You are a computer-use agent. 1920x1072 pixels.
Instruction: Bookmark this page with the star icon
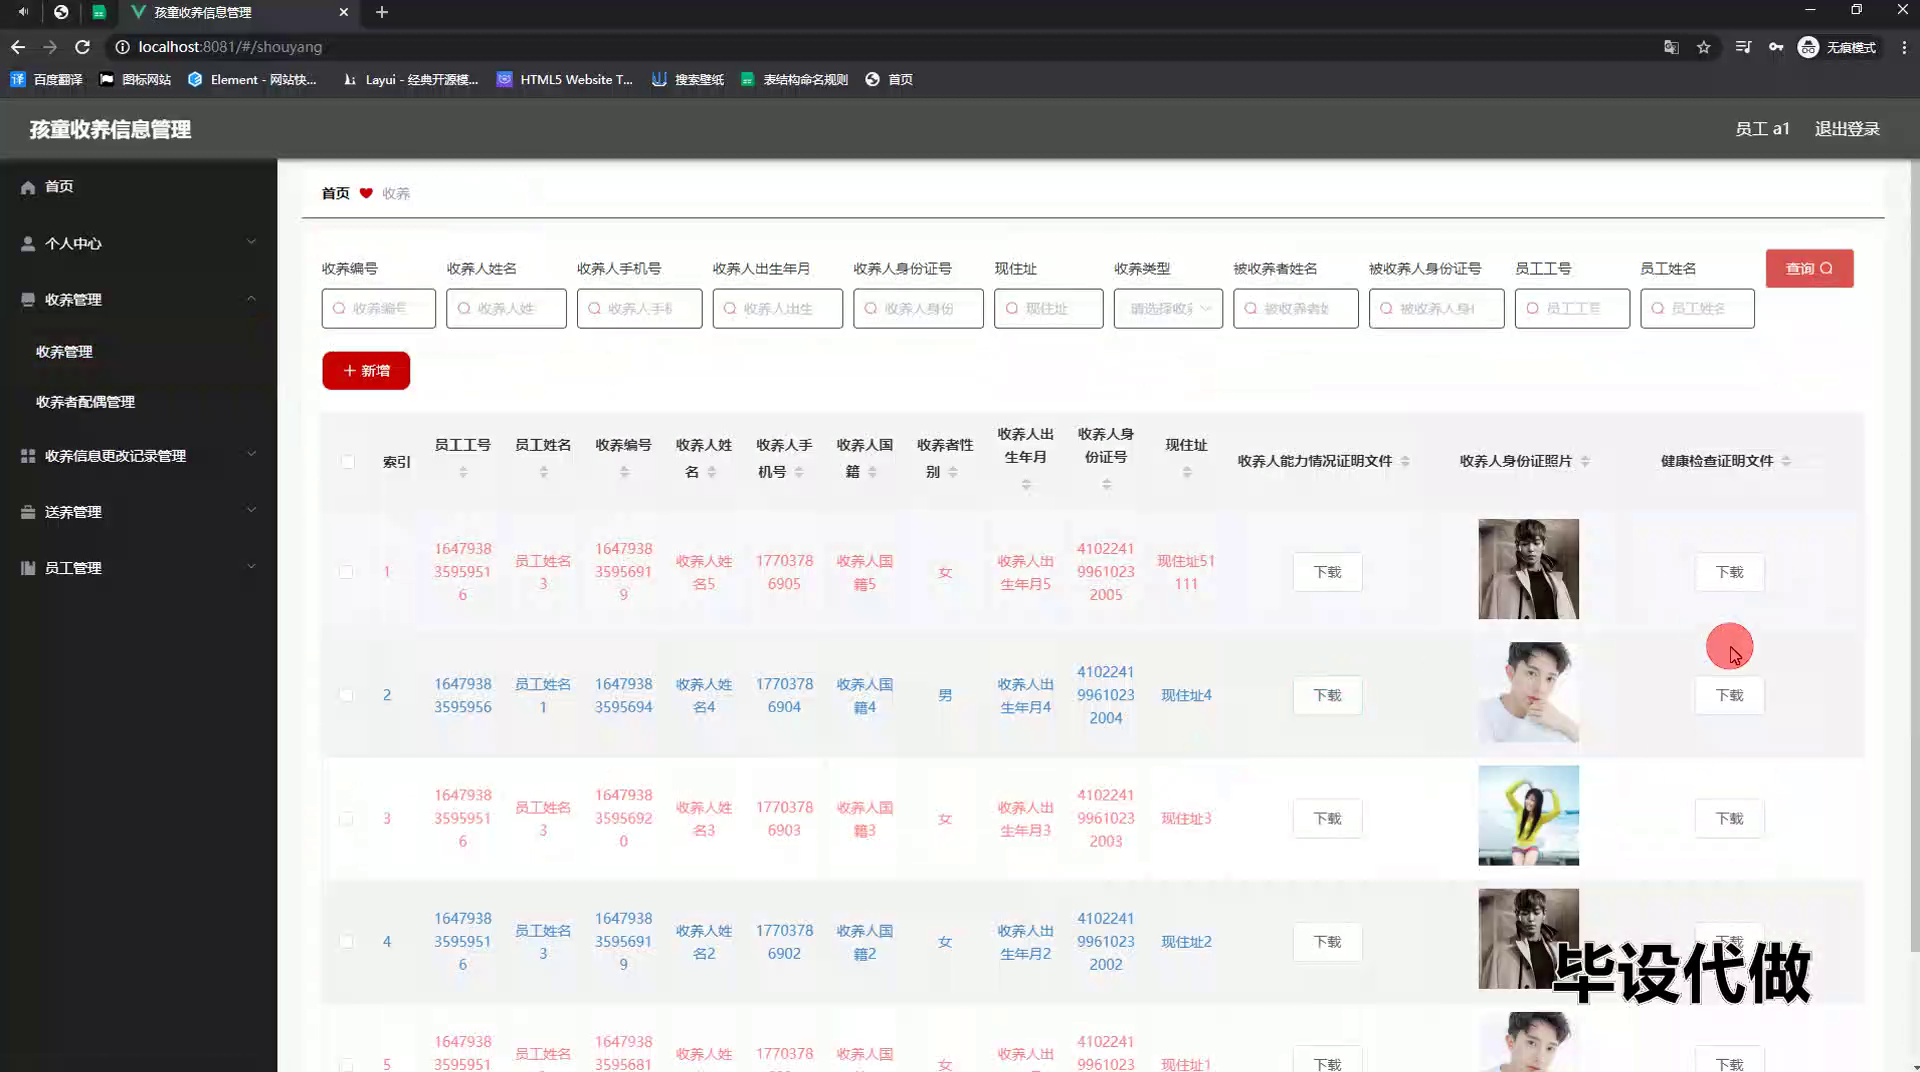pos(1704,47)
